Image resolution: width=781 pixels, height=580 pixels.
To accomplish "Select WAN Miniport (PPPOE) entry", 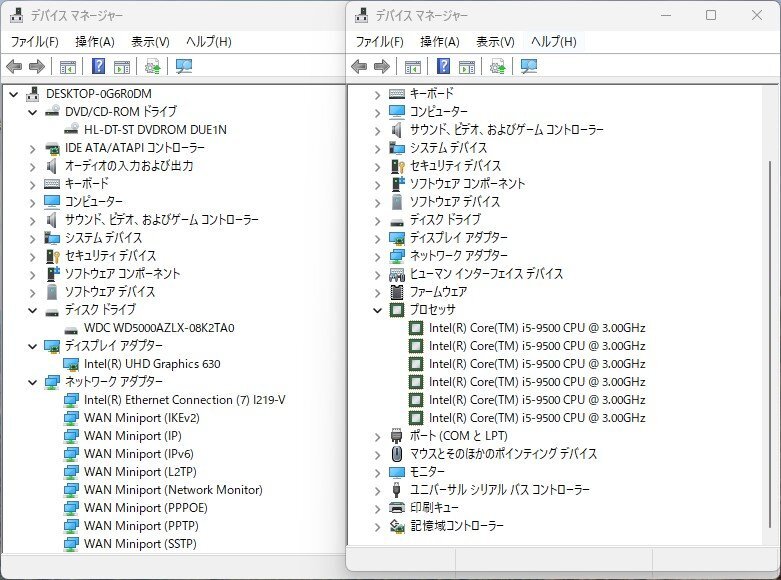I will [145, 507].
